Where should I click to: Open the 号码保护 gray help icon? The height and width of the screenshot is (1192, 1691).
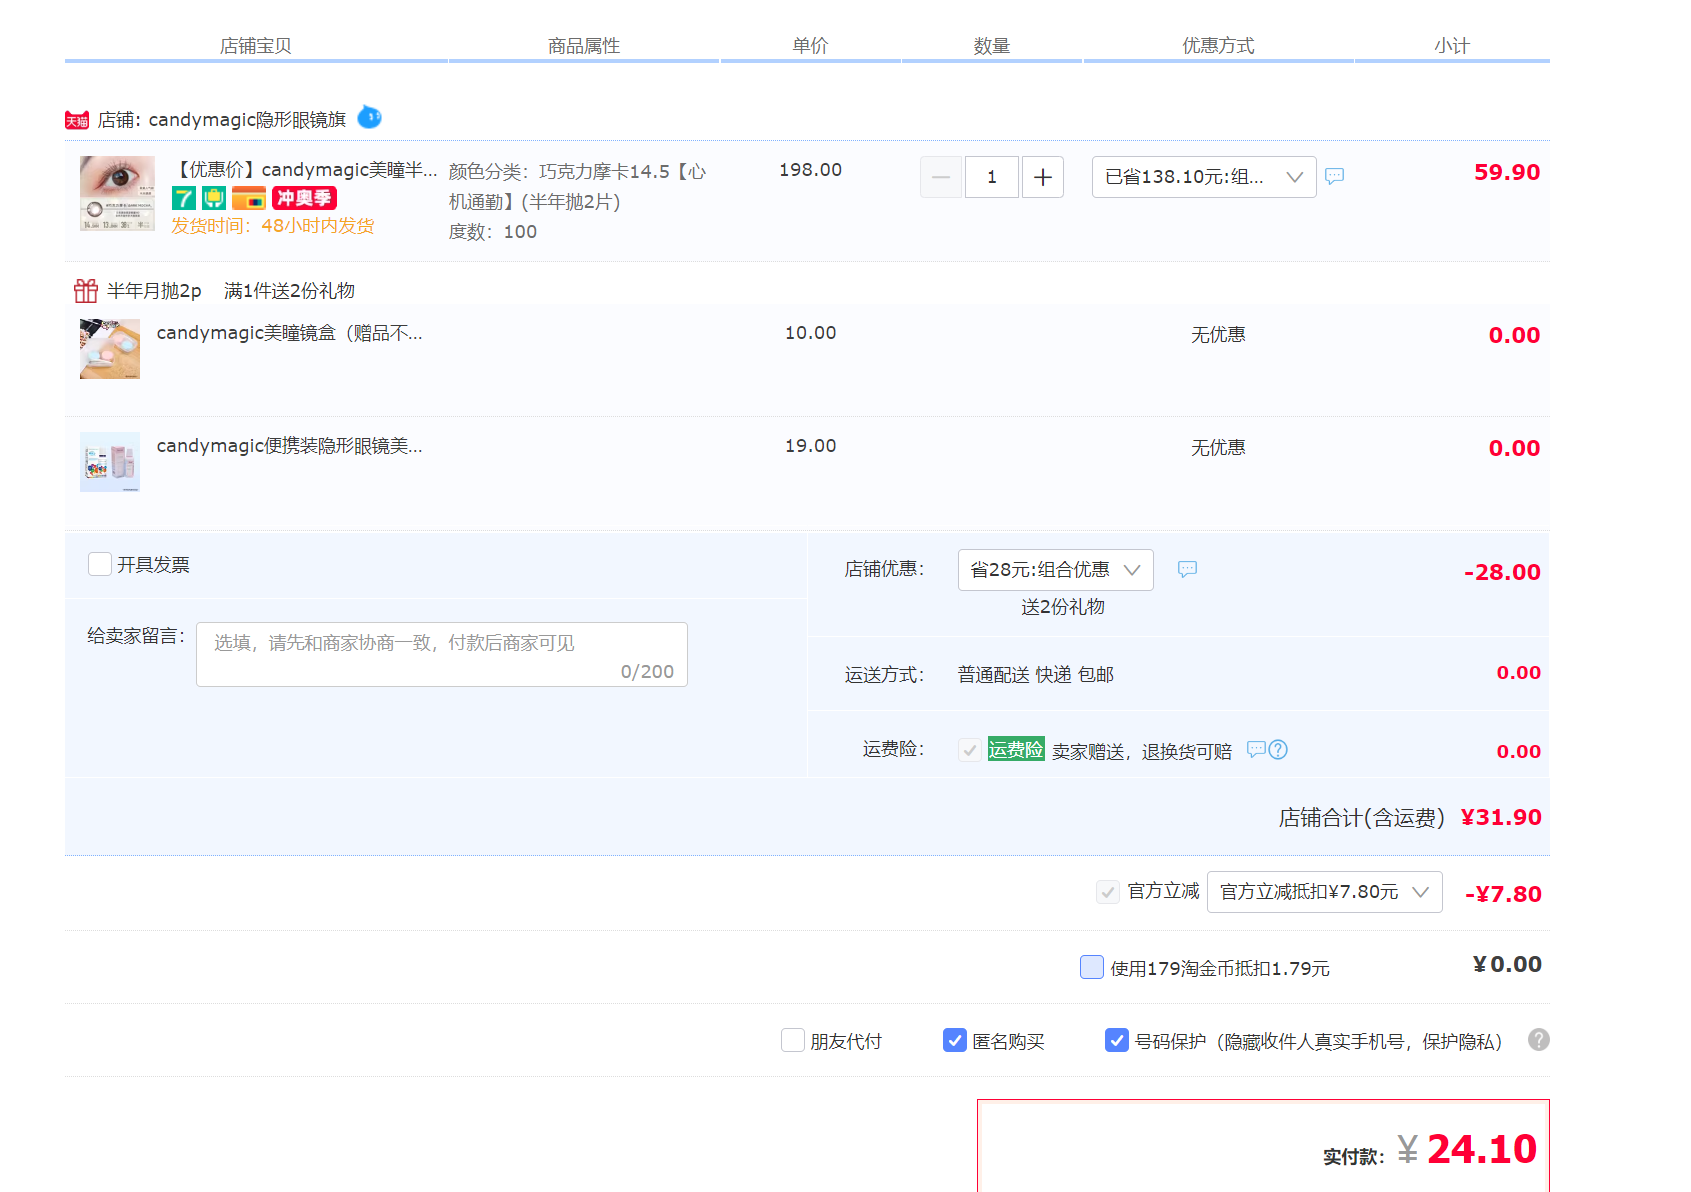coord(1539,1040)
